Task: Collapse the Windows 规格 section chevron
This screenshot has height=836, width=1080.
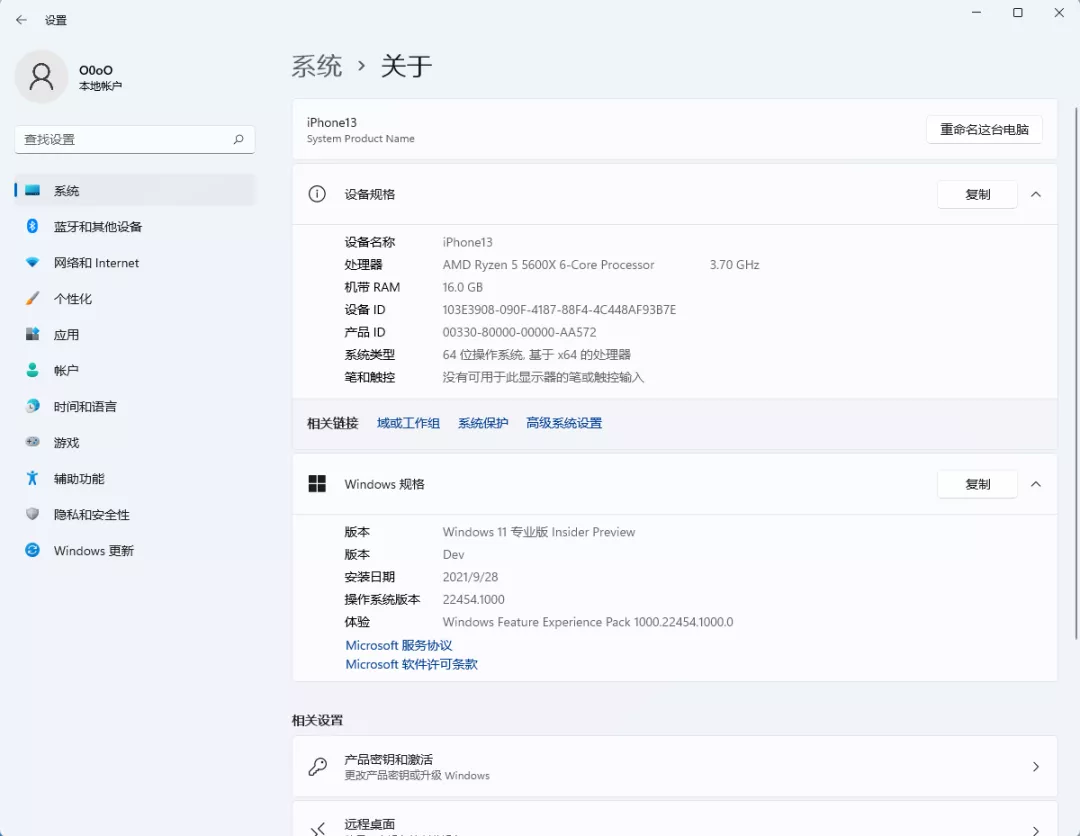Action: point(1036,484)
